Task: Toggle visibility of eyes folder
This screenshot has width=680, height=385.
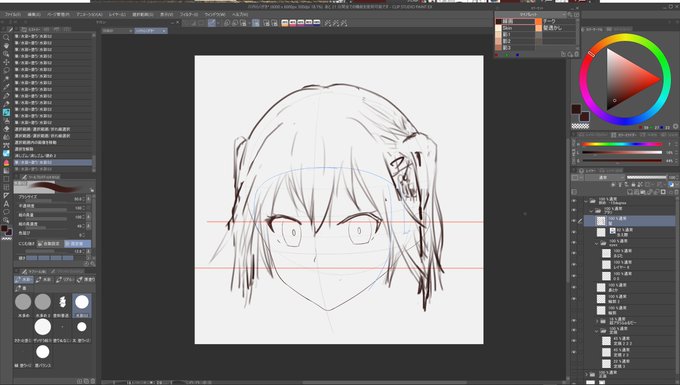Action: [574, 243]
